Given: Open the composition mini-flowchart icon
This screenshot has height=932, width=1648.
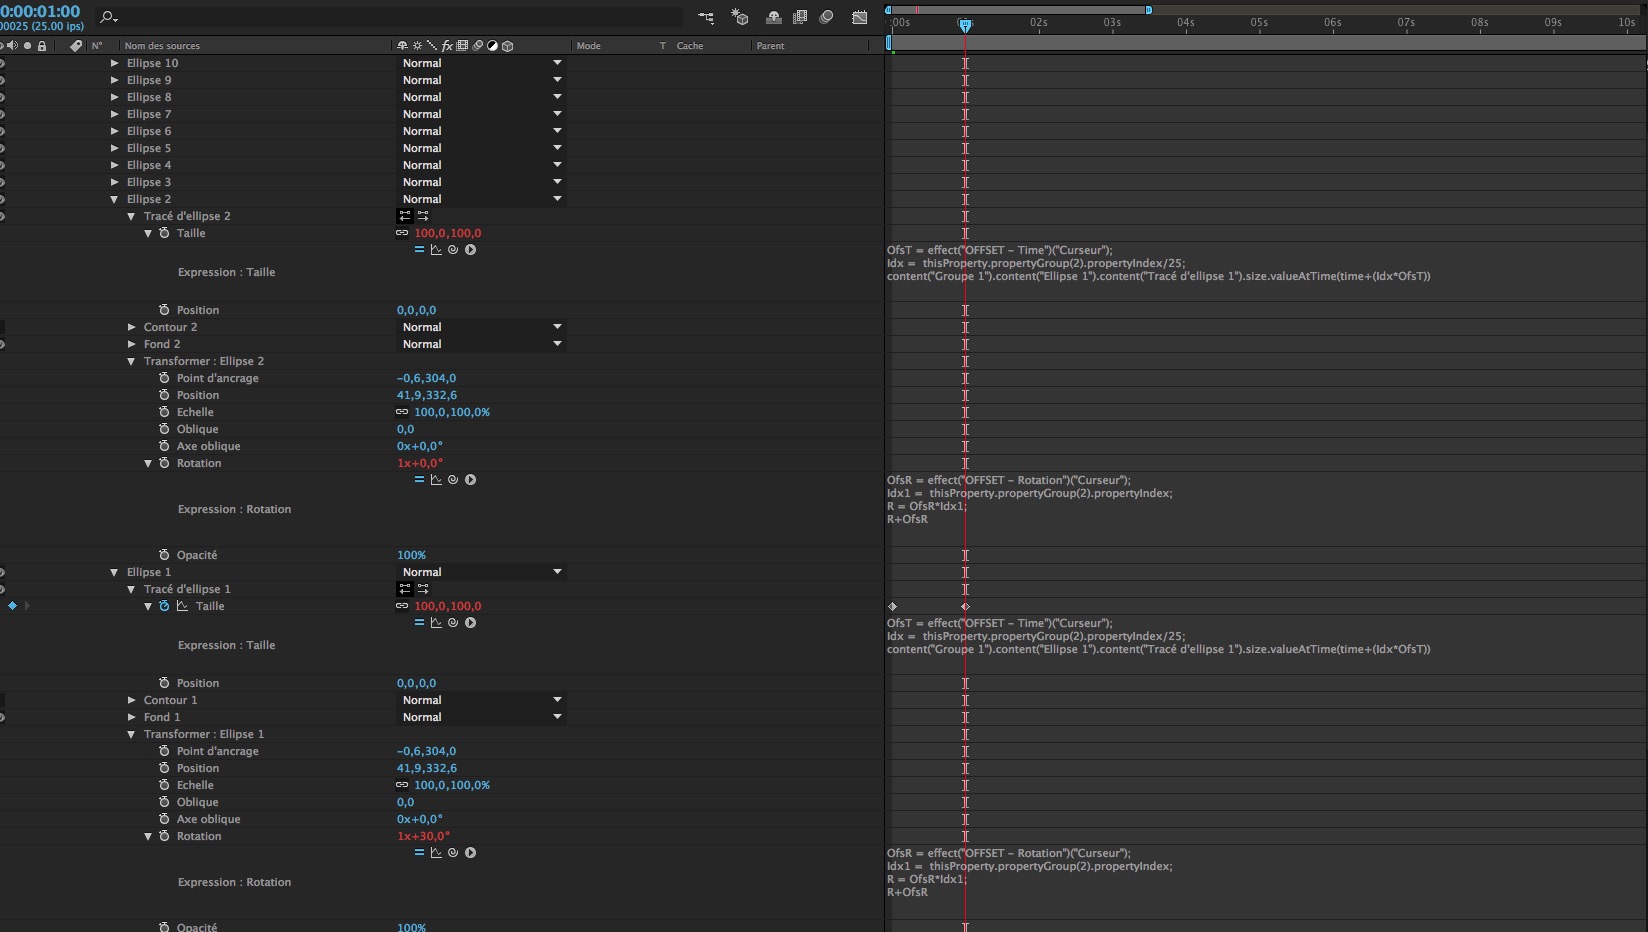Looking at the screenshot, I should [x=706, y=17].
